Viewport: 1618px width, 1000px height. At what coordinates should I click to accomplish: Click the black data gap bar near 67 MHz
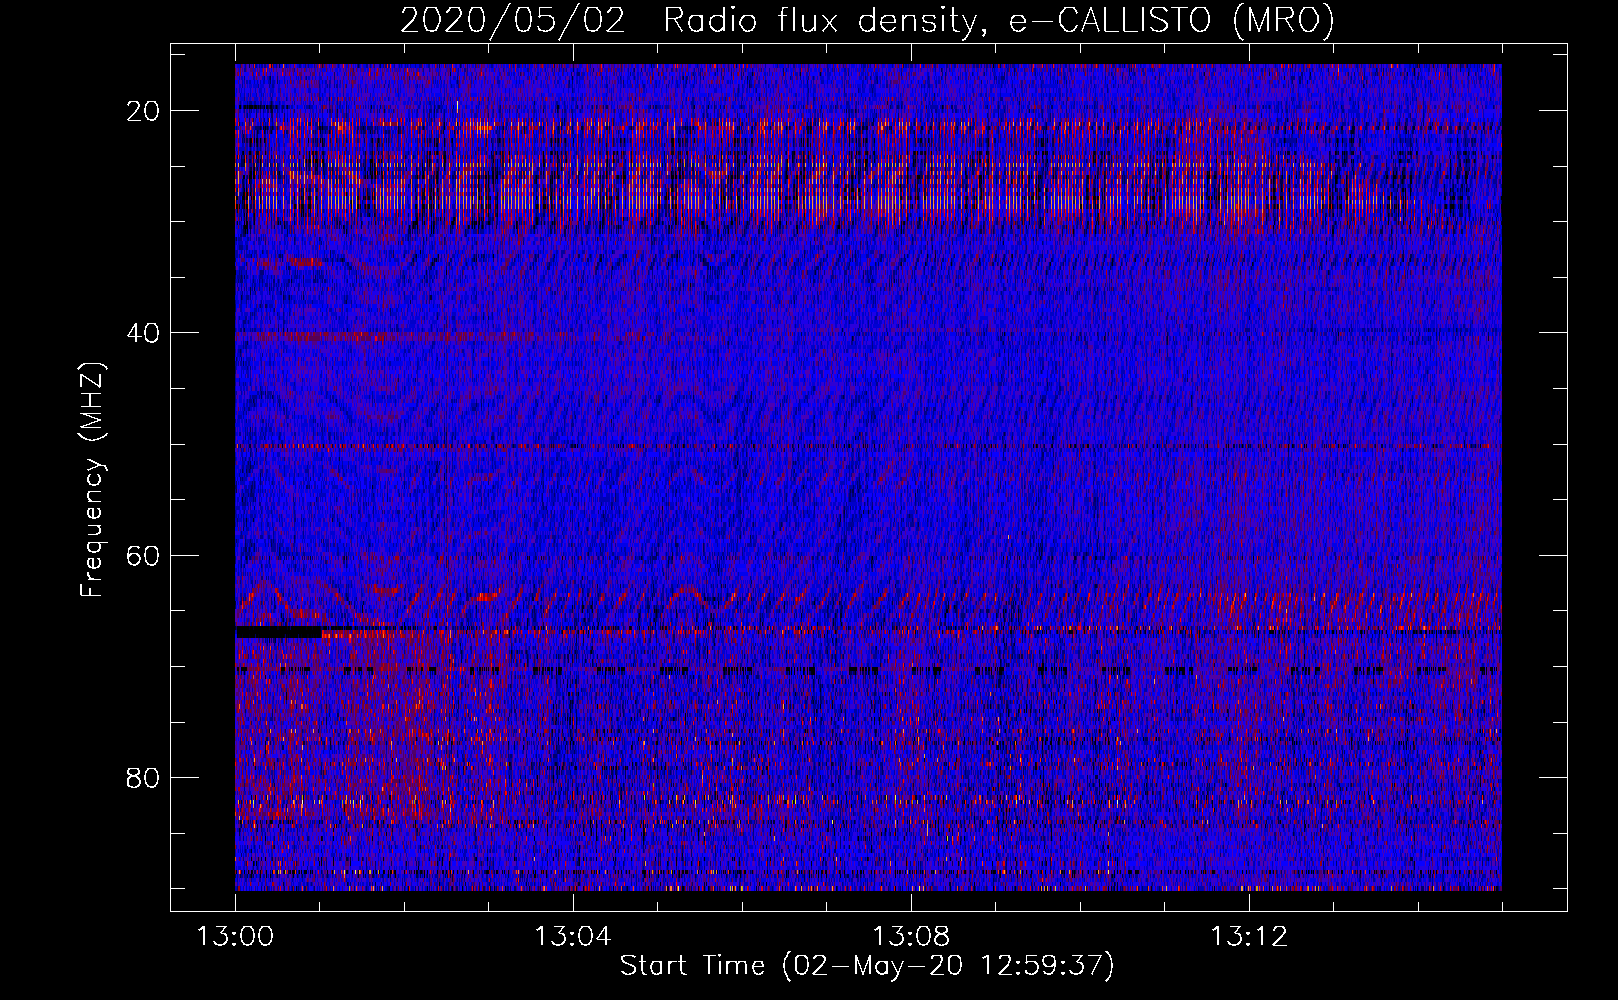[x=279, y=632]
